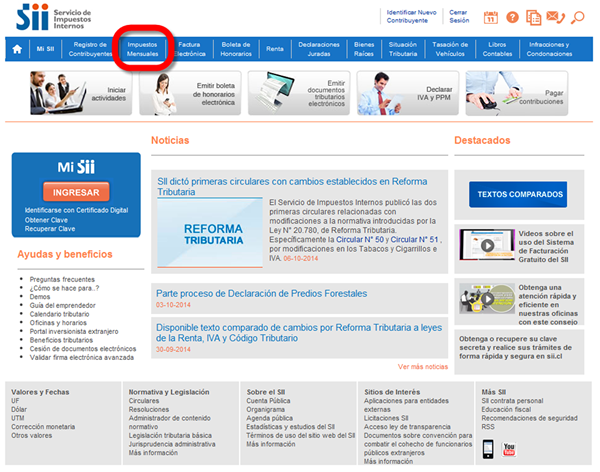Open Boleta de Honorarios menu
Screen dimensions: 600x472
pos(236,49)
